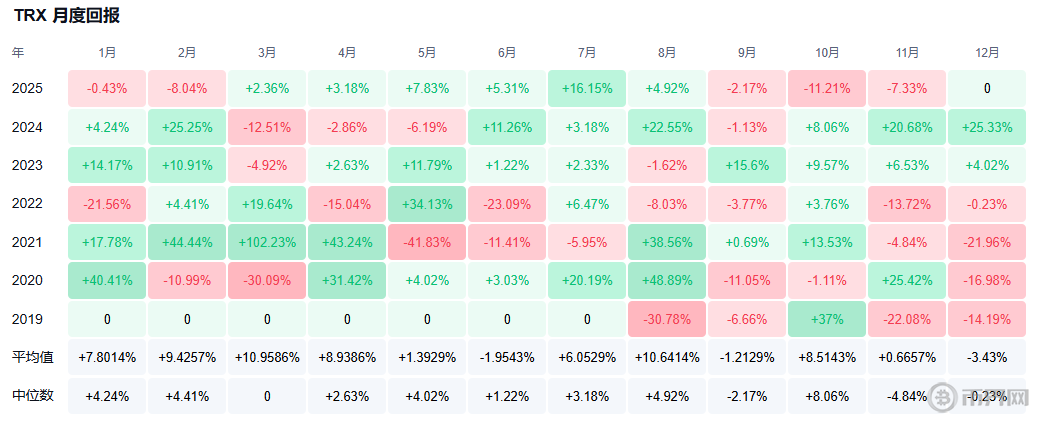Select the +16.15% cell for July 2025
1040x425 pixels.
click(587, 88)
